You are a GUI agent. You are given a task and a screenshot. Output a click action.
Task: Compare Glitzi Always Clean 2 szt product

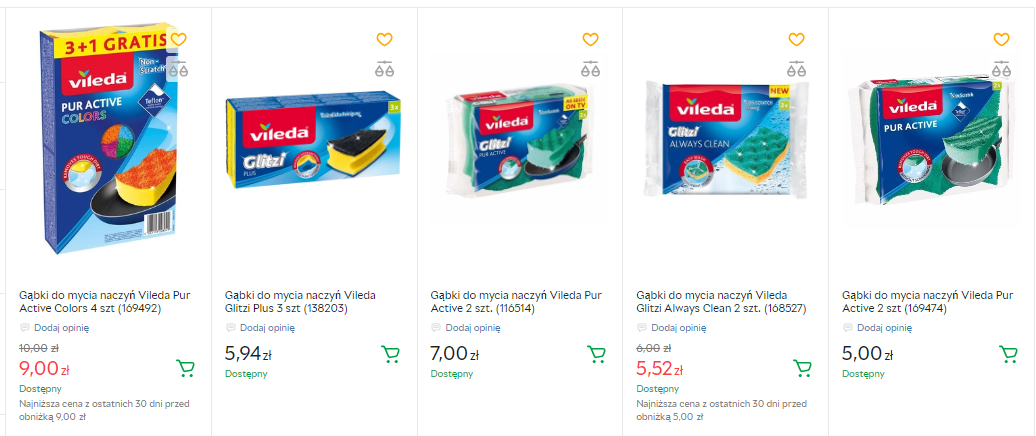(796, 70)
